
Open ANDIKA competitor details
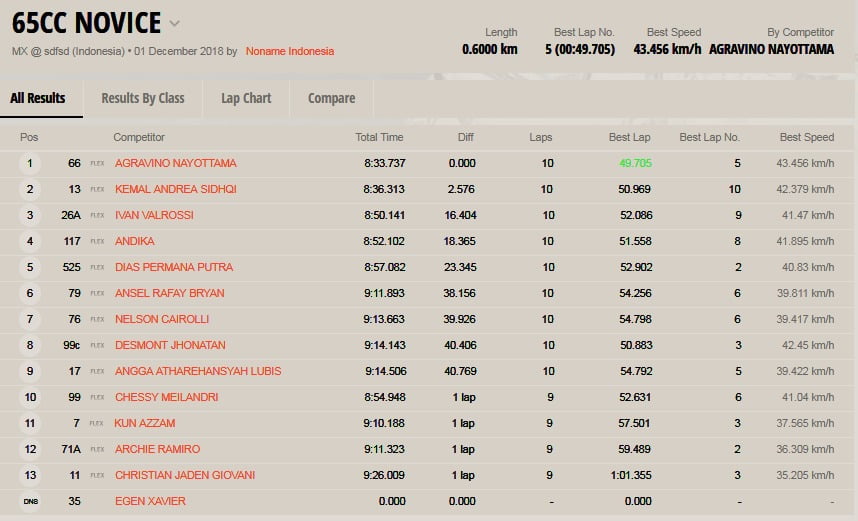click(x=135, y=241)
